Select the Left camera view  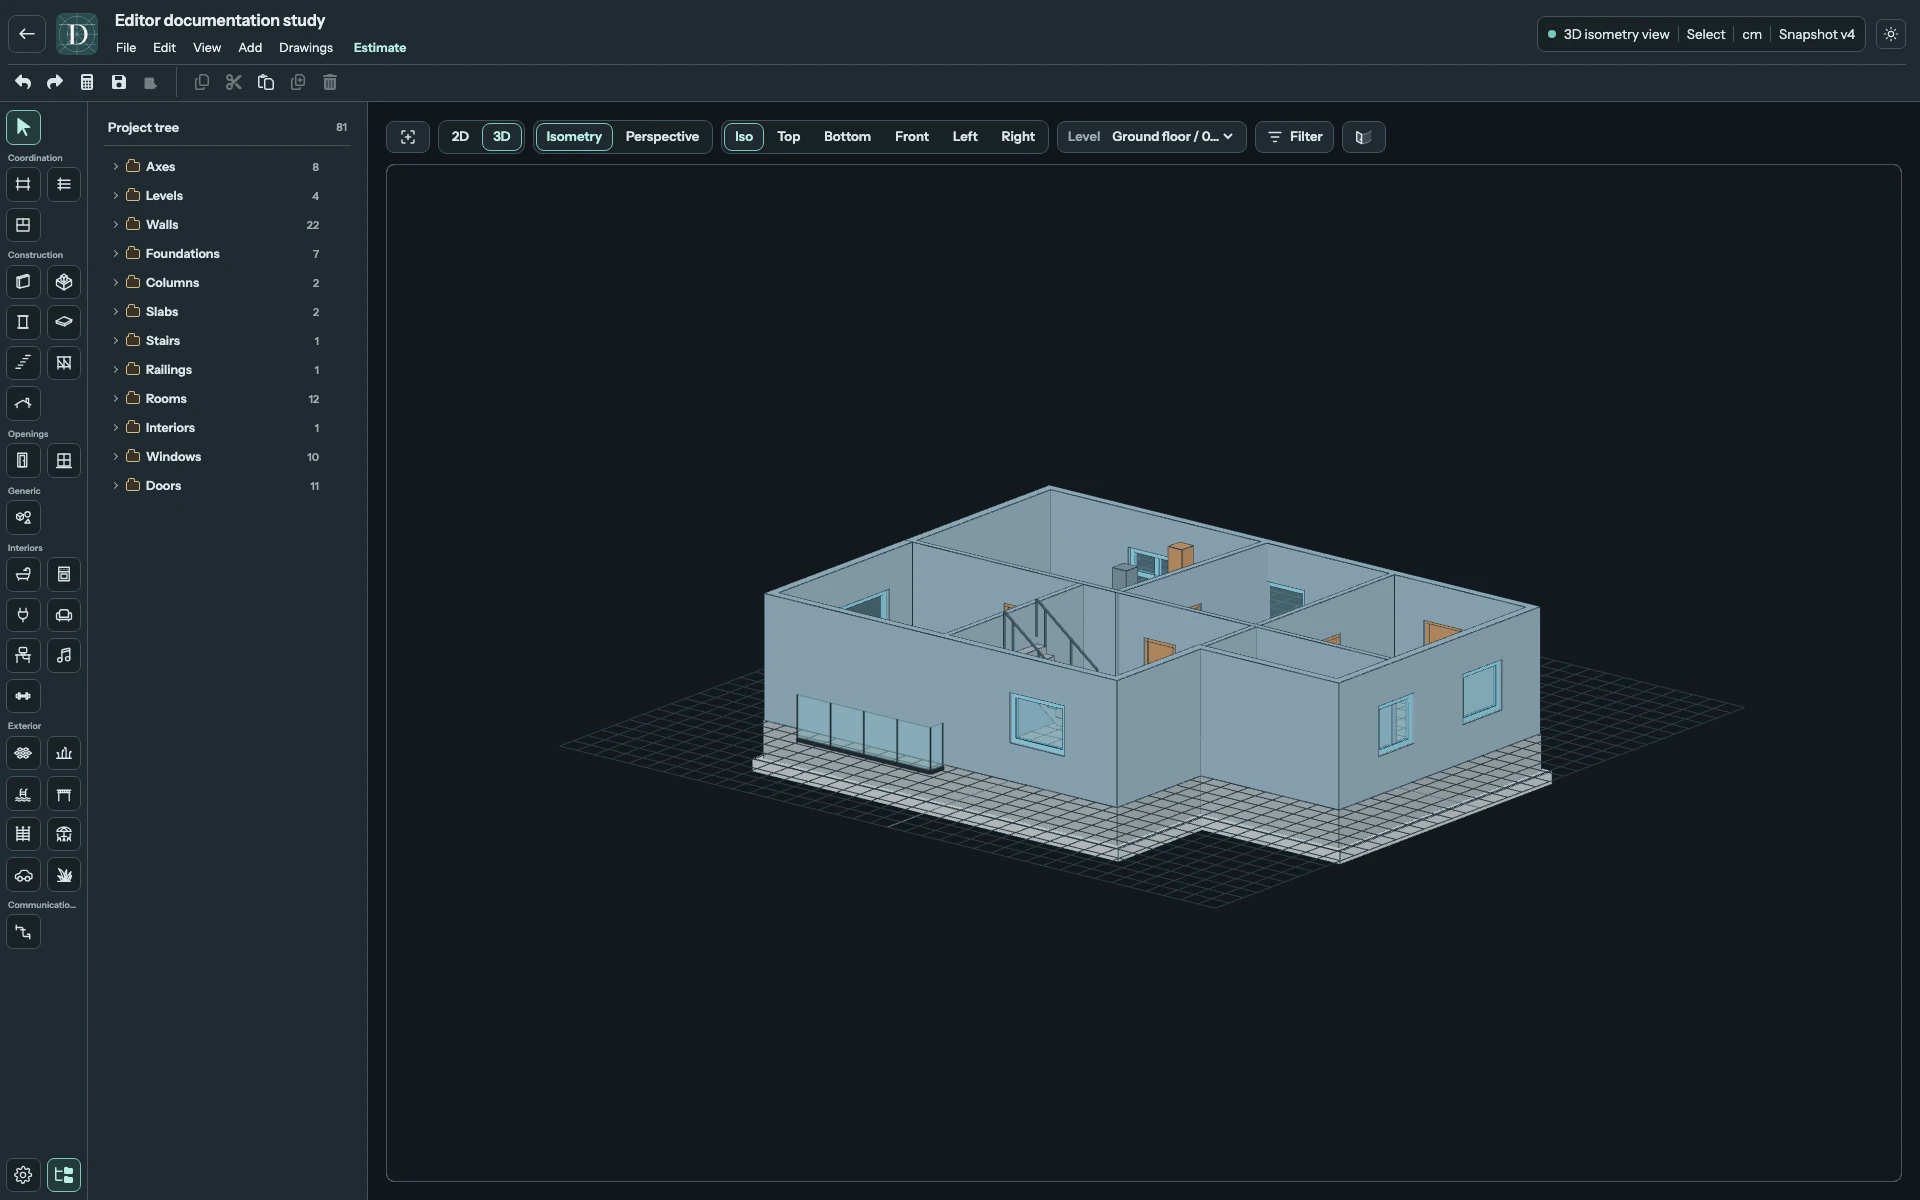click(965, 137)
